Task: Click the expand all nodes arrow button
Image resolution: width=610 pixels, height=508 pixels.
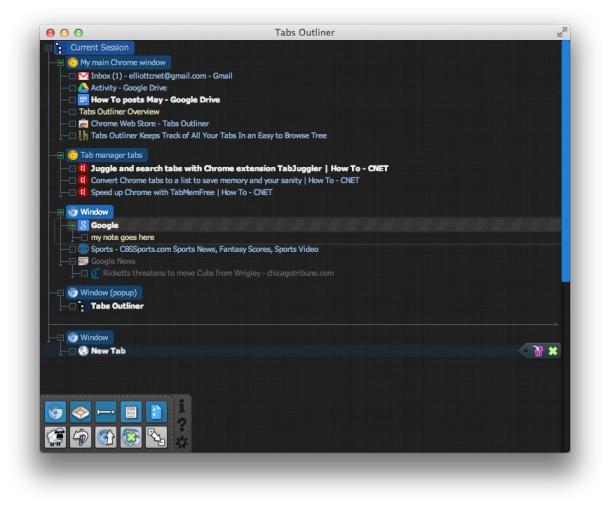Action: point(156,437)
